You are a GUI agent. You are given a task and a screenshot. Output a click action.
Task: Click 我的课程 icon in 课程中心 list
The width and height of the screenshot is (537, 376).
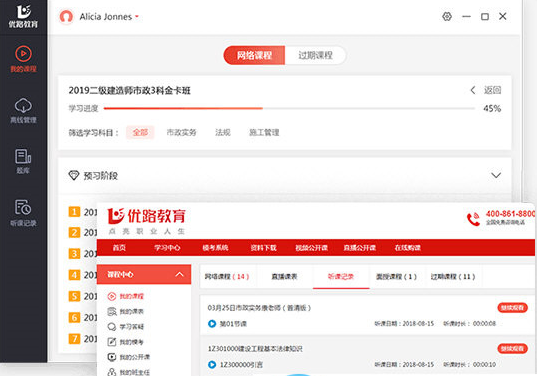(112, 296)
